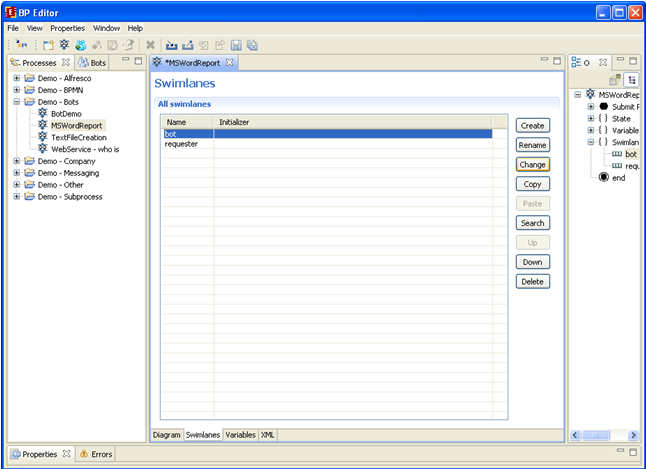Switch to the Bots tab
Screen dimensions: 646x469
[92, 63]
